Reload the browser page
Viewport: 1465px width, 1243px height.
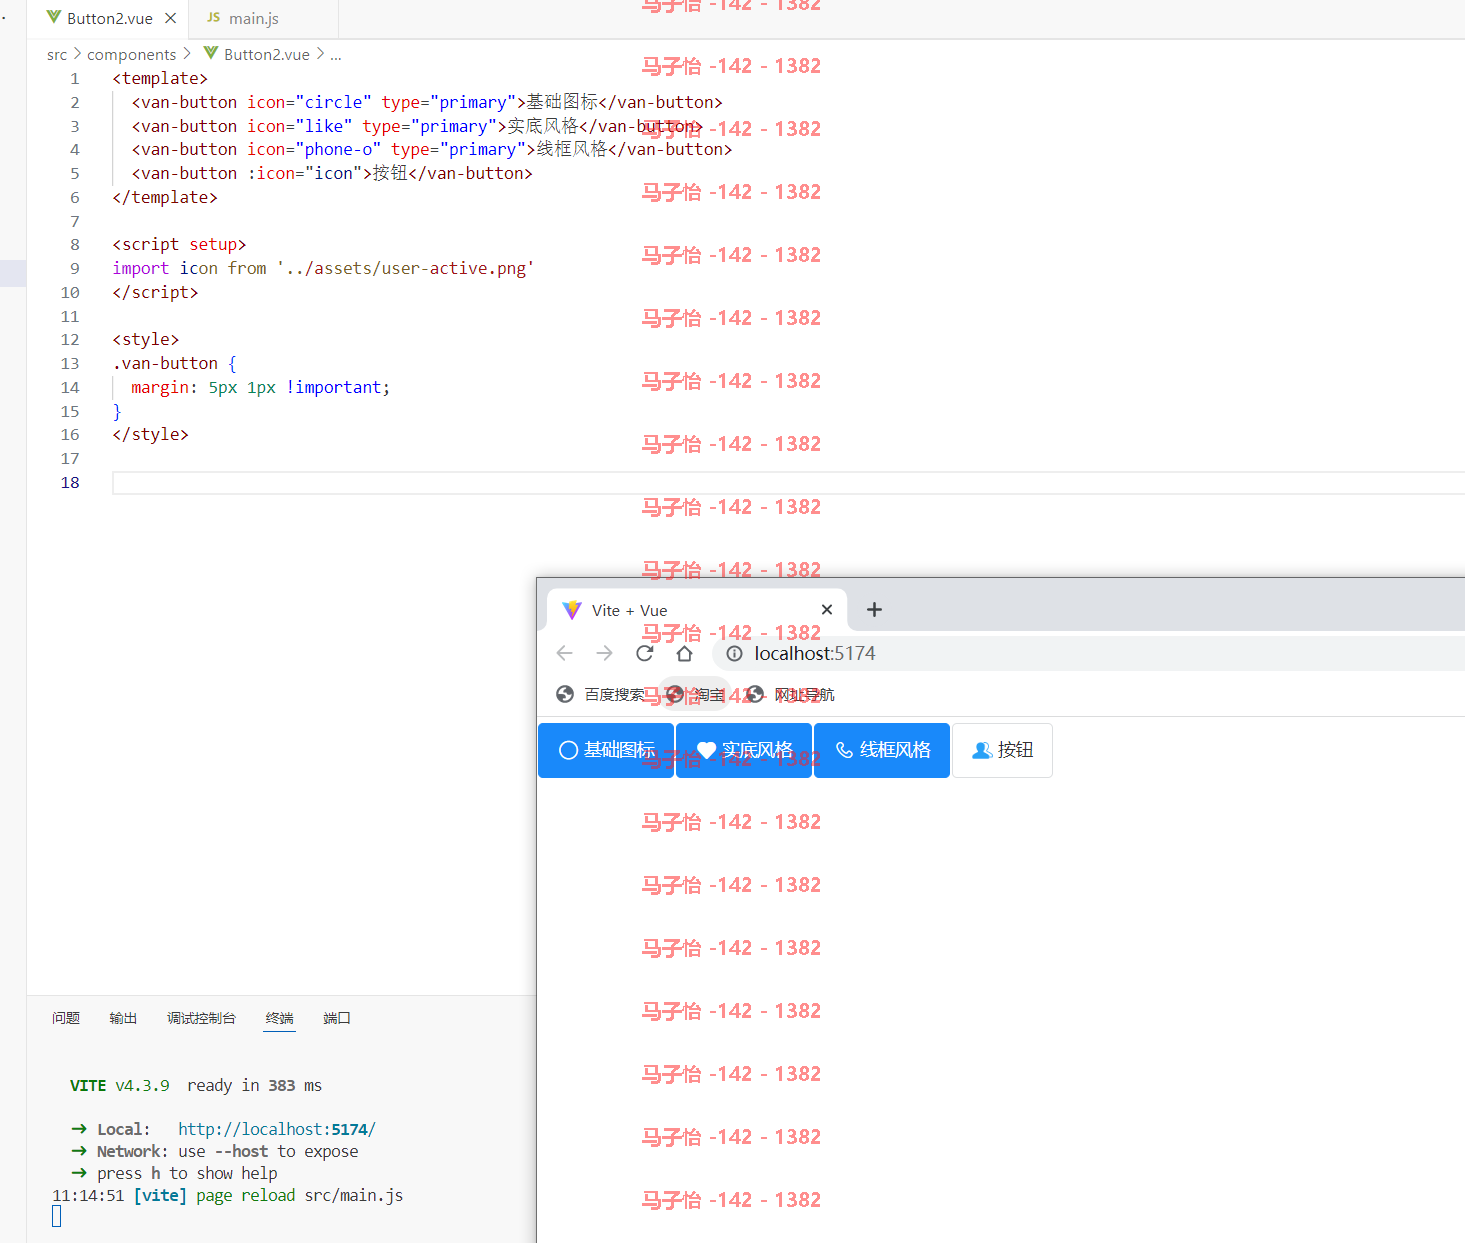click(644, 653)
